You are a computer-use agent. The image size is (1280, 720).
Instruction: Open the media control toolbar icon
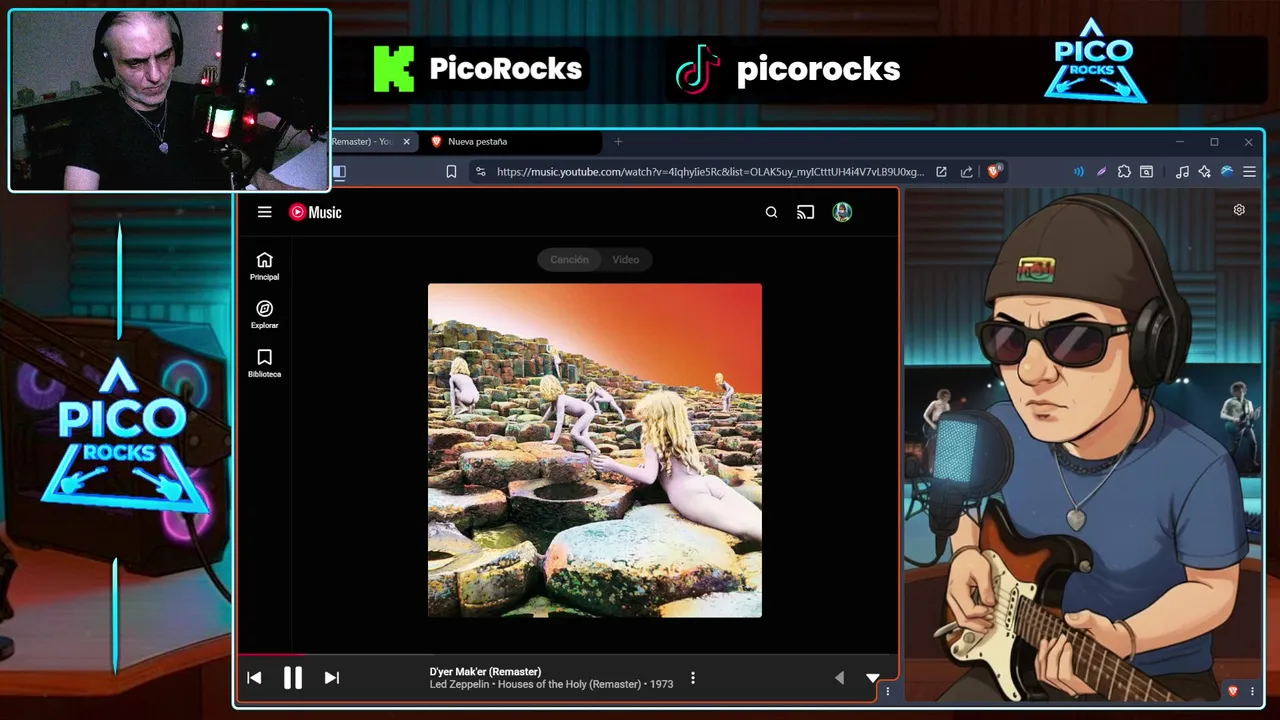pyautogui.click(x=1147, y=172)
